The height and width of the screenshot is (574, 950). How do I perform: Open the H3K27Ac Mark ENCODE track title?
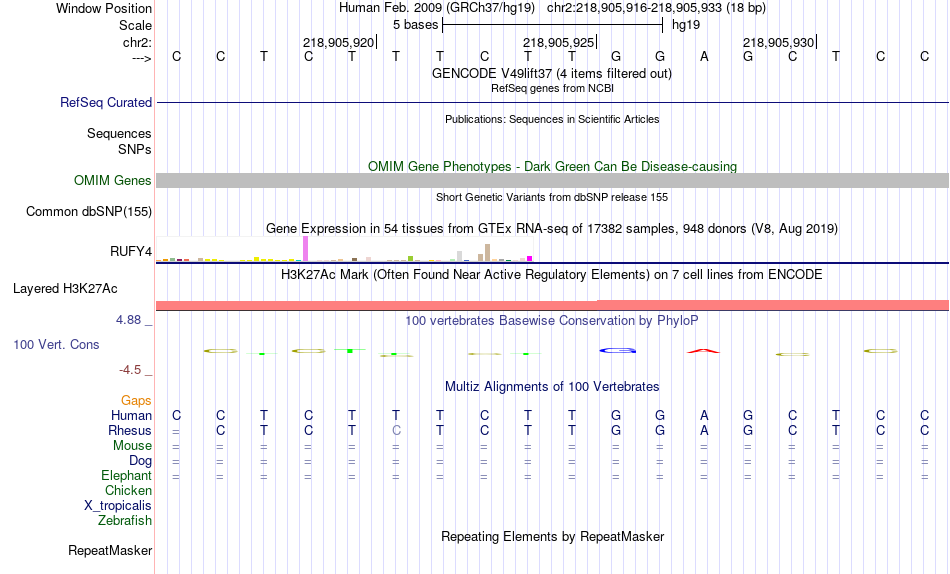pyautogui.click(x=551, y=275)
